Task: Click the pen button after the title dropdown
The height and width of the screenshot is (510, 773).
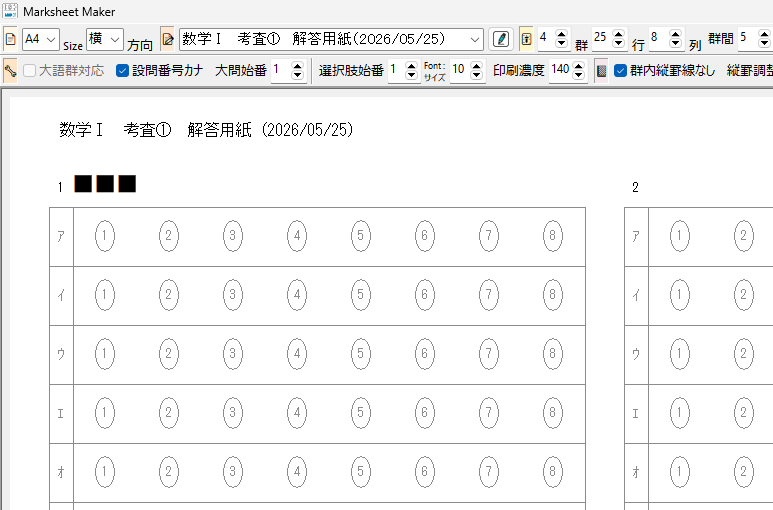Action: tap(502, 40)
